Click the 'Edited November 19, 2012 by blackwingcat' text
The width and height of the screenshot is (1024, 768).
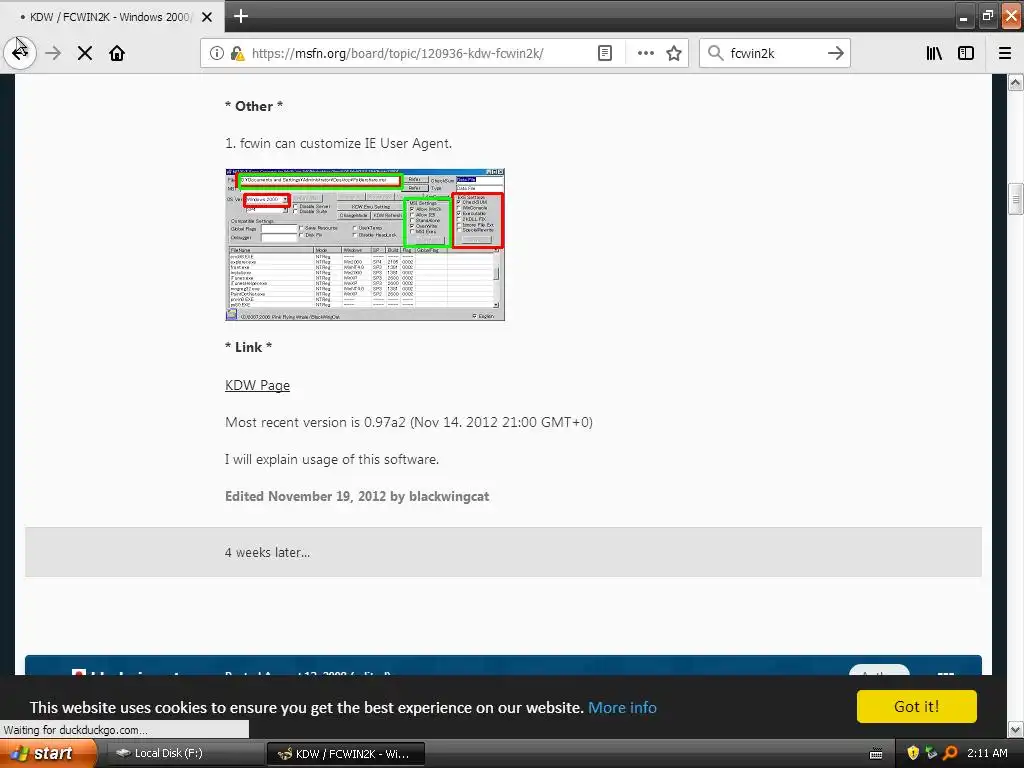pyautogui.click(x=357, y=496)
